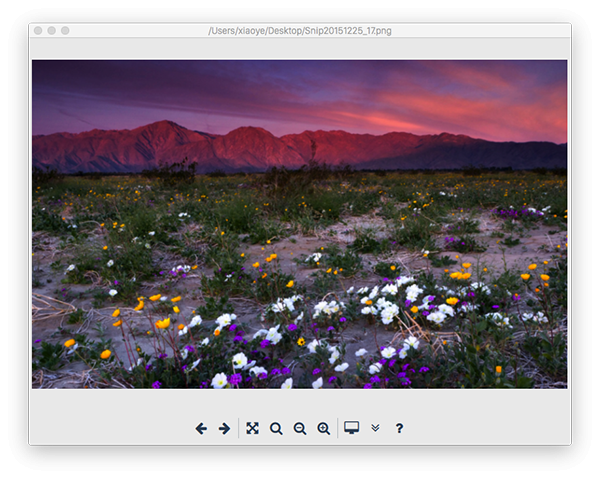Close the image viewer window
This screenshot has width=600, height=479.
pos(38,30)
